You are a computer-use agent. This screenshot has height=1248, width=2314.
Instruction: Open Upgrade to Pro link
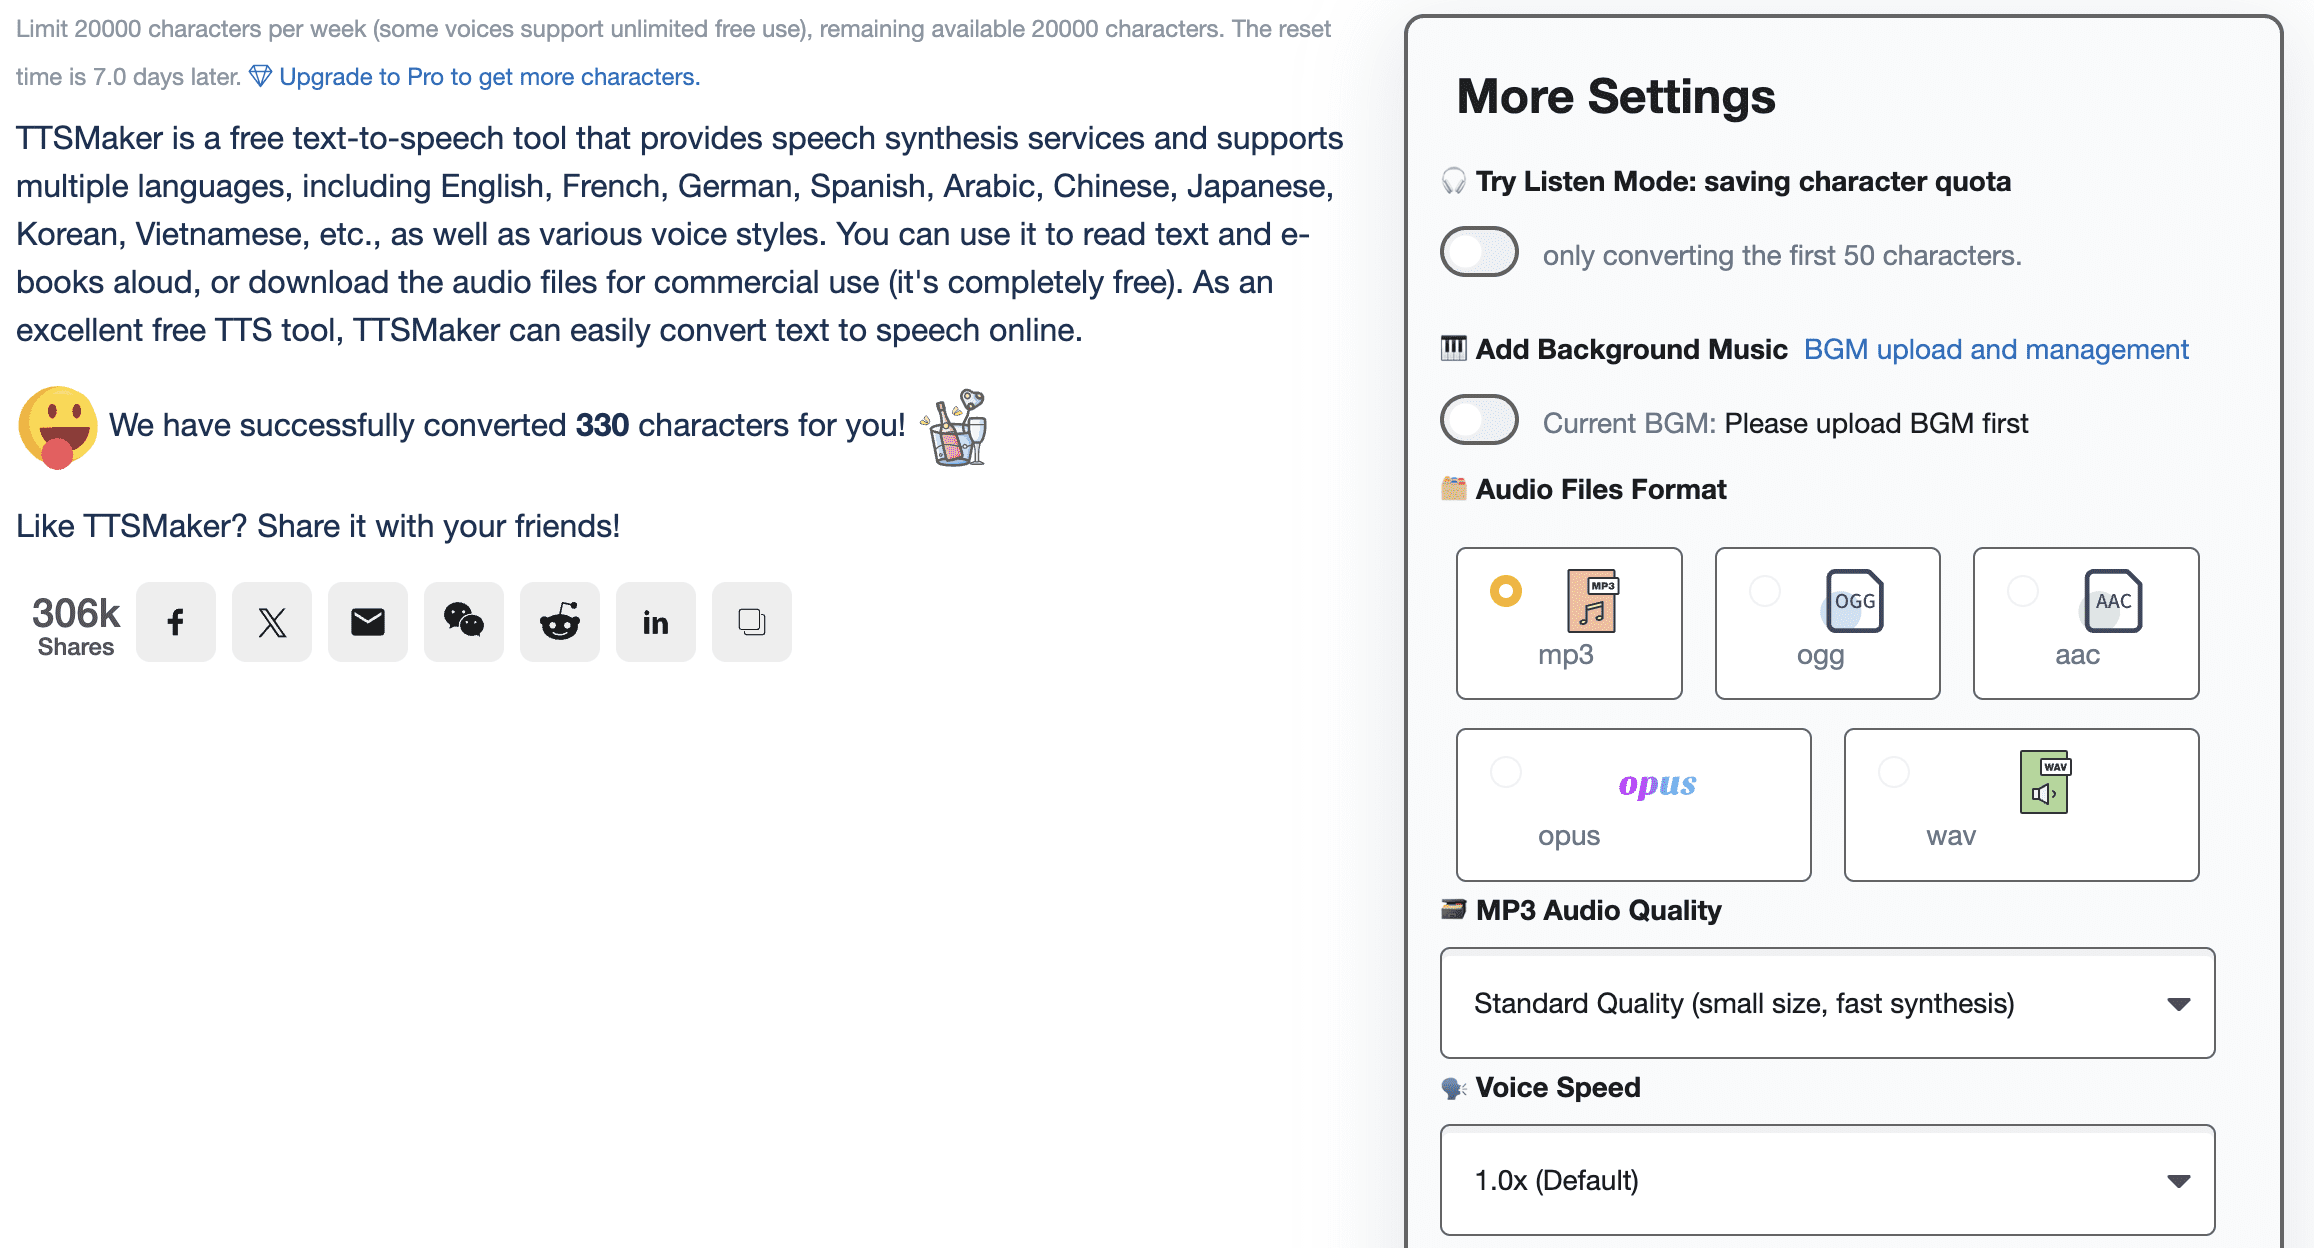click(x=489, y=77)
